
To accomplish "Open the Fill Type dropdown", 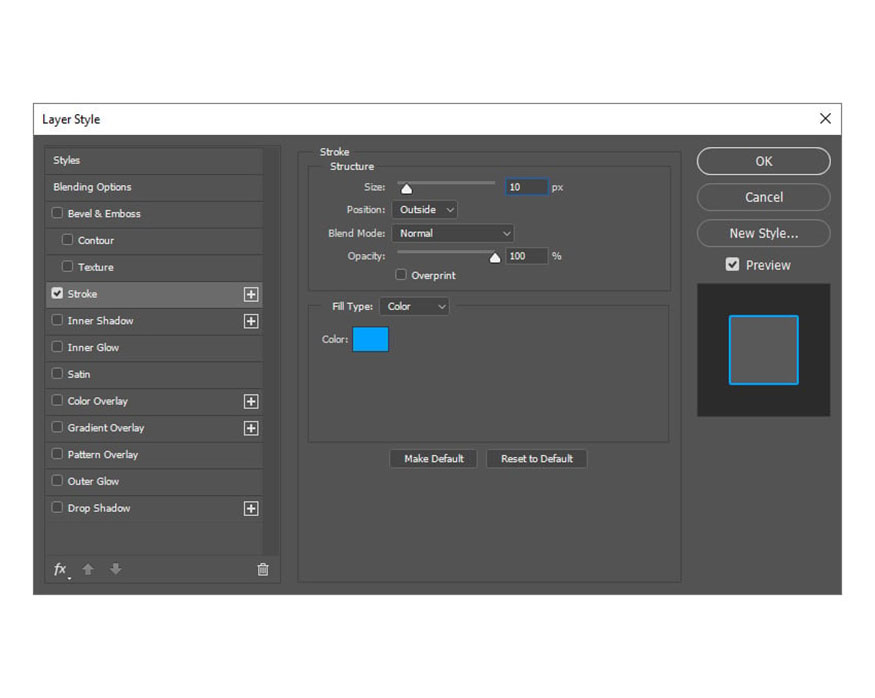I will (x=414, y=307).
